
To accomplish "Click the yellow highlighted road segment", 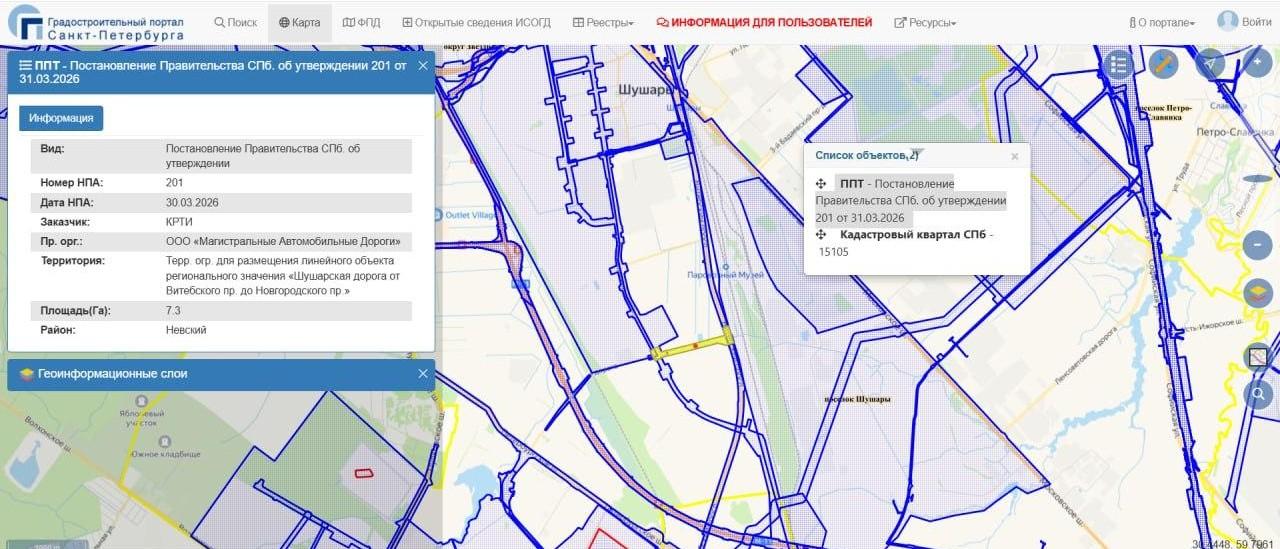I will click(691, 346).
